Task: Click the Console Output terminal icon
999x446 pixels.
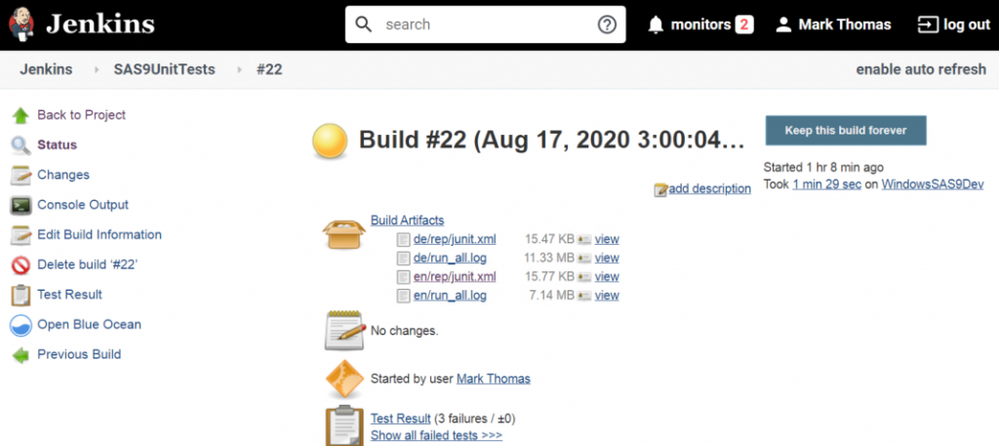Action: [x=21, y=205]
